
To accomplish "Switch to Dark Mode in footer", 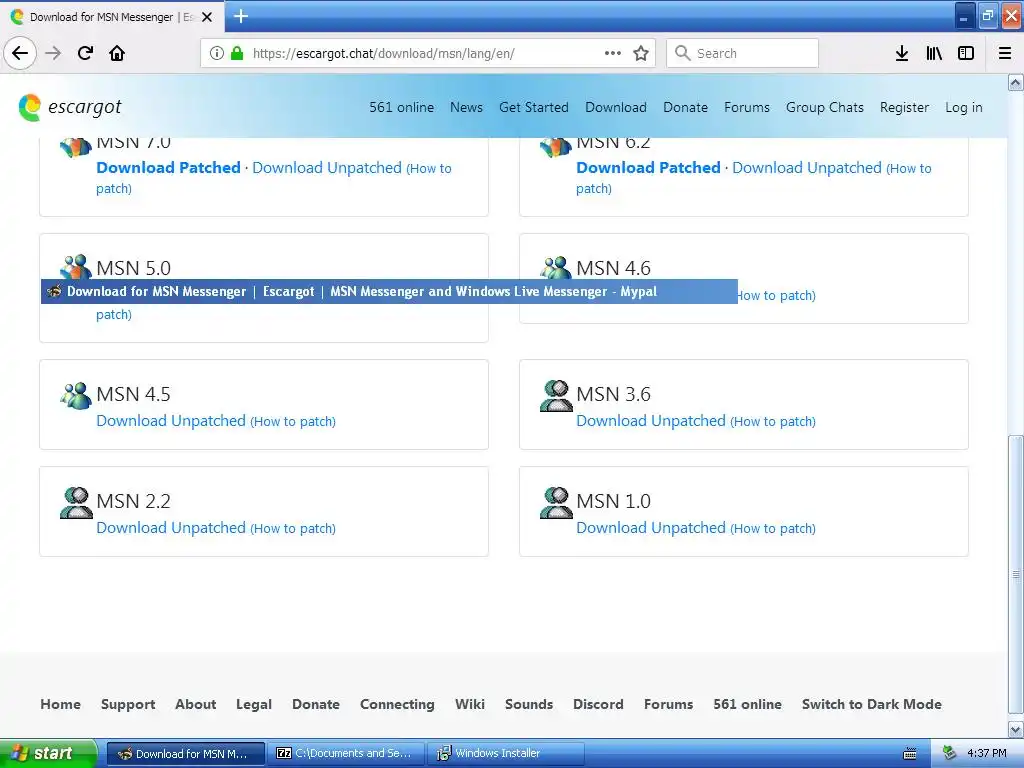I will pyautogui.click(x=871, y=704).
